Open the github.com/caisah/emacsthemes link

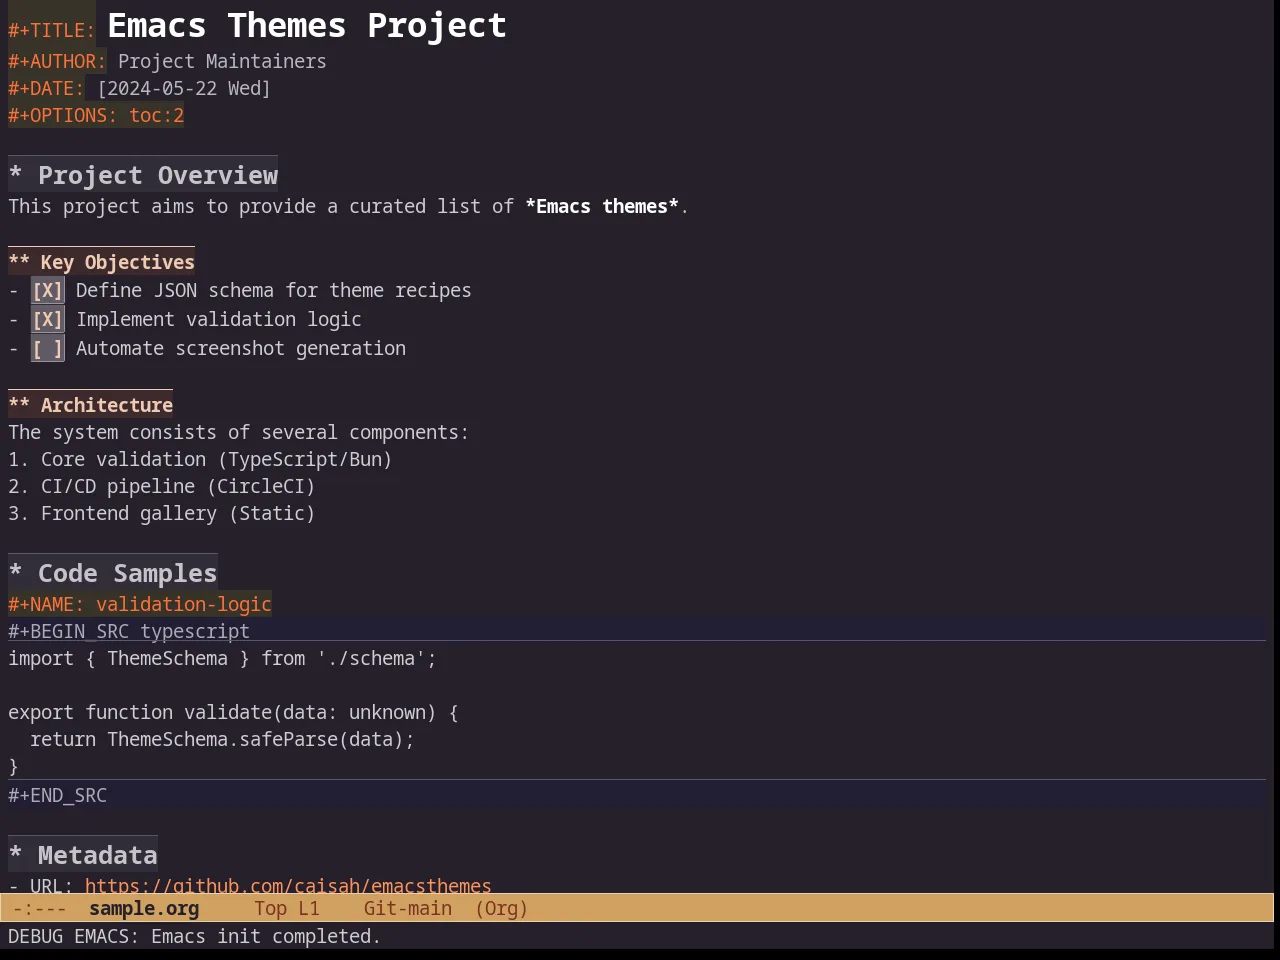pyautogui.click(x=288, y=886)
